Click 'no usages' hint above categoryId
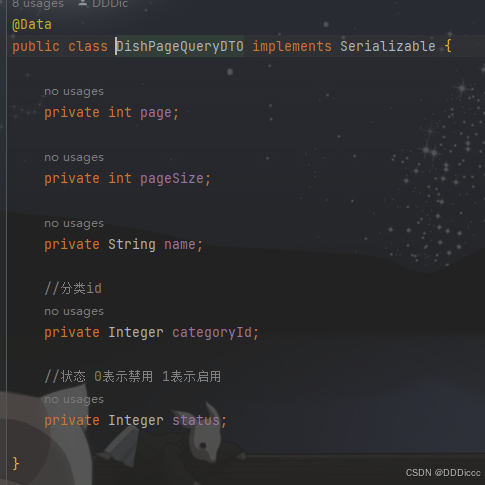The height and width of the screenshot is (485, 485). (x=74, y=311)
